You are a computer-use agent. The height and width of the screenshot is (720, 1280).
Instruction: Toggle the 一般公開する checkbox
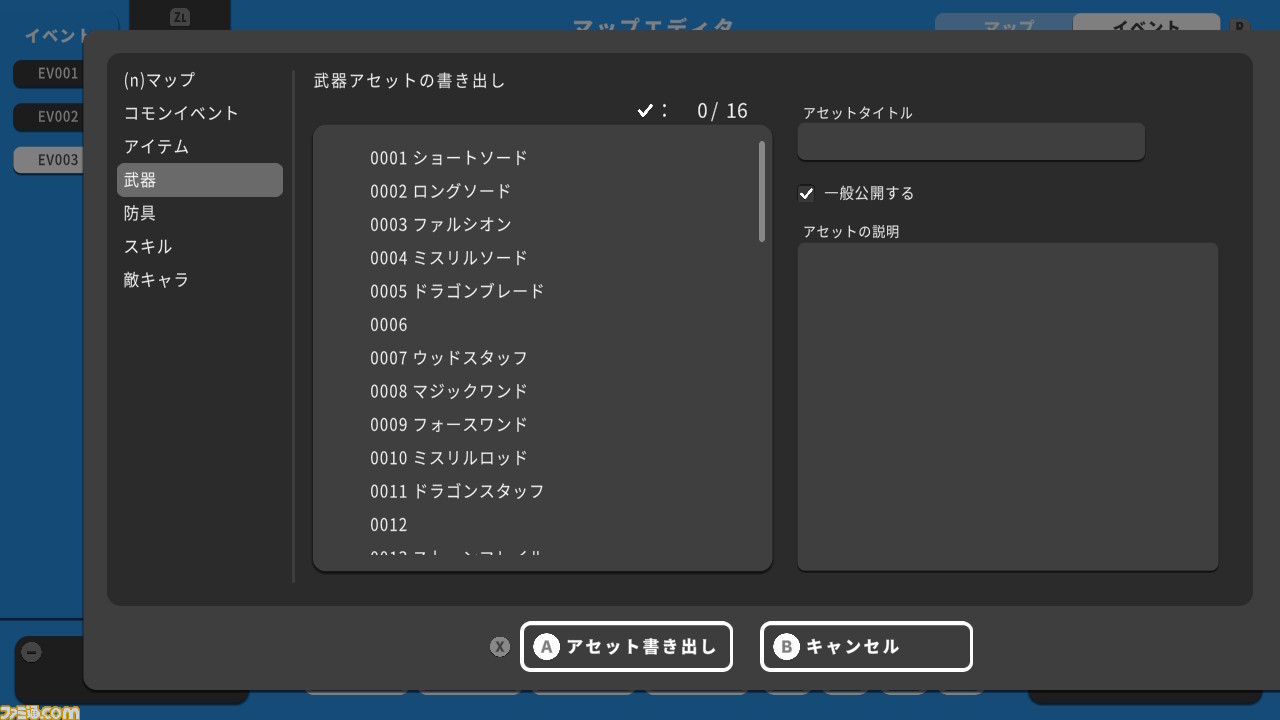click(806, 193)
